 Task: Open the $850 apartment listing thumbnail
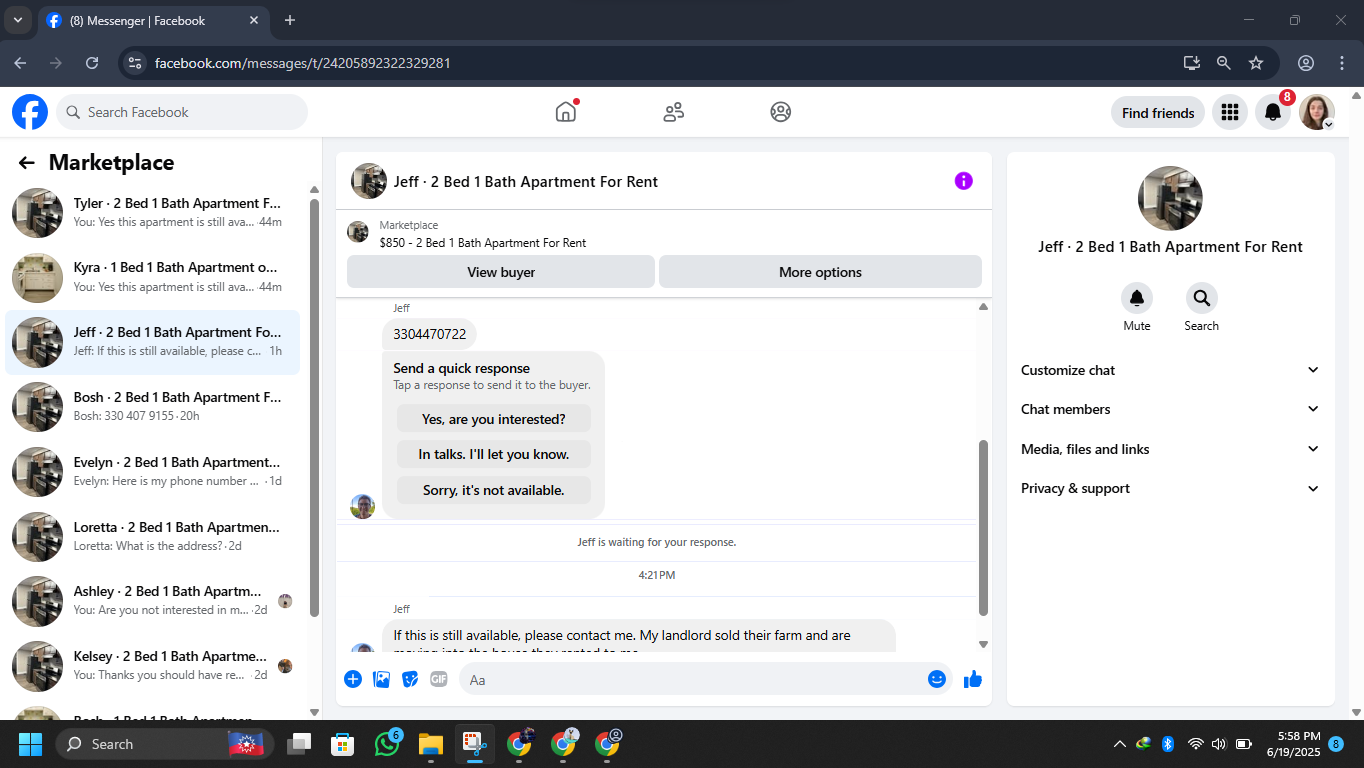[x=358, y=232]
